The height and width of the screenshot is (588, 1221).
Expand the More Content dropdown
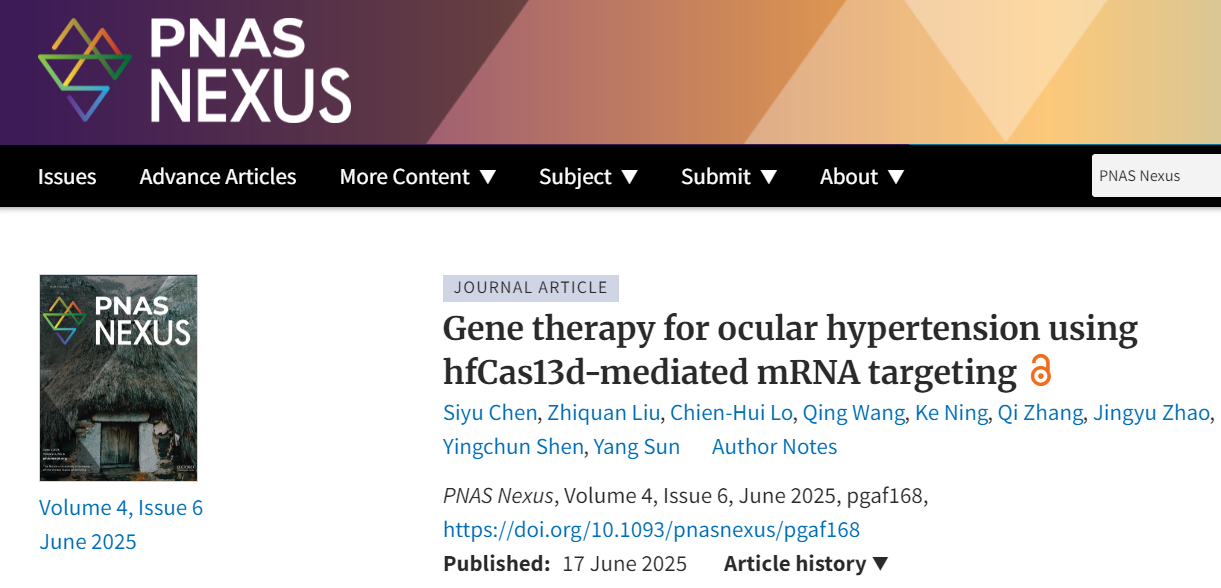pyautogui.click(x=417, y=177)
